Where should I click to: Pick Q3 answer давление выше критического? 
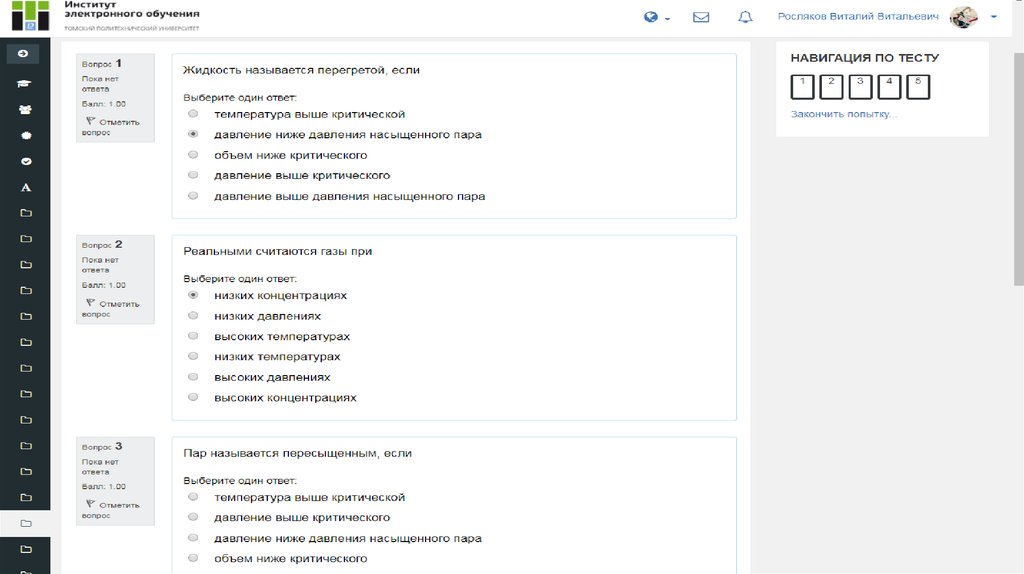point(193,517)
